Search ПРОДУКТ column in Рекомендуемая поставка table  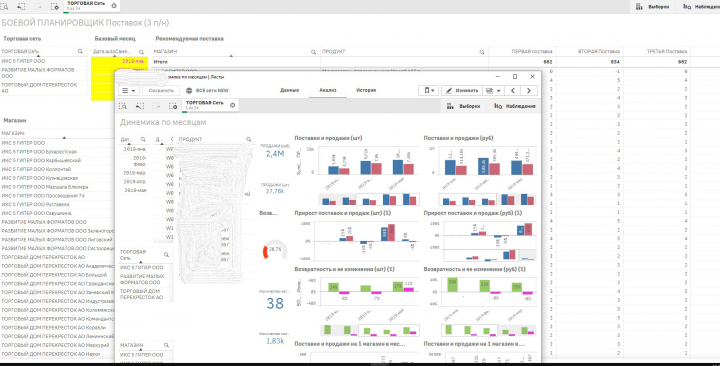coord(482,52)
